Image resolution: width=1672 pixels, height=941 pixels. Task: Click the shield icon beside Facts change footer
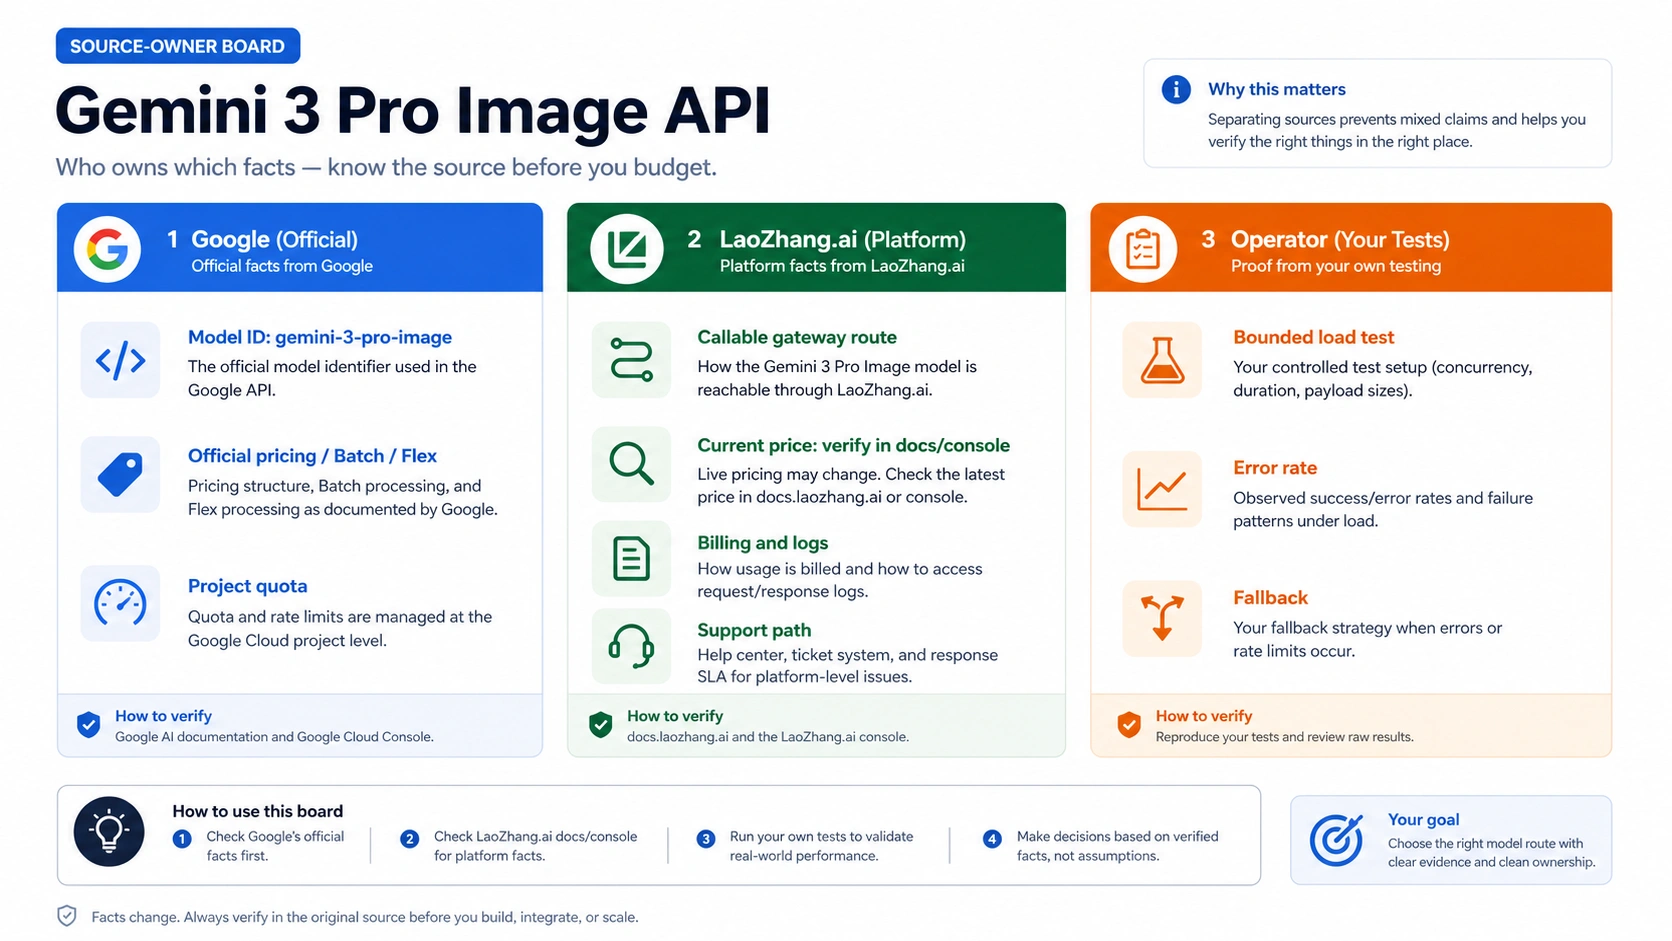pyautogui.click(x=67, y=916)
